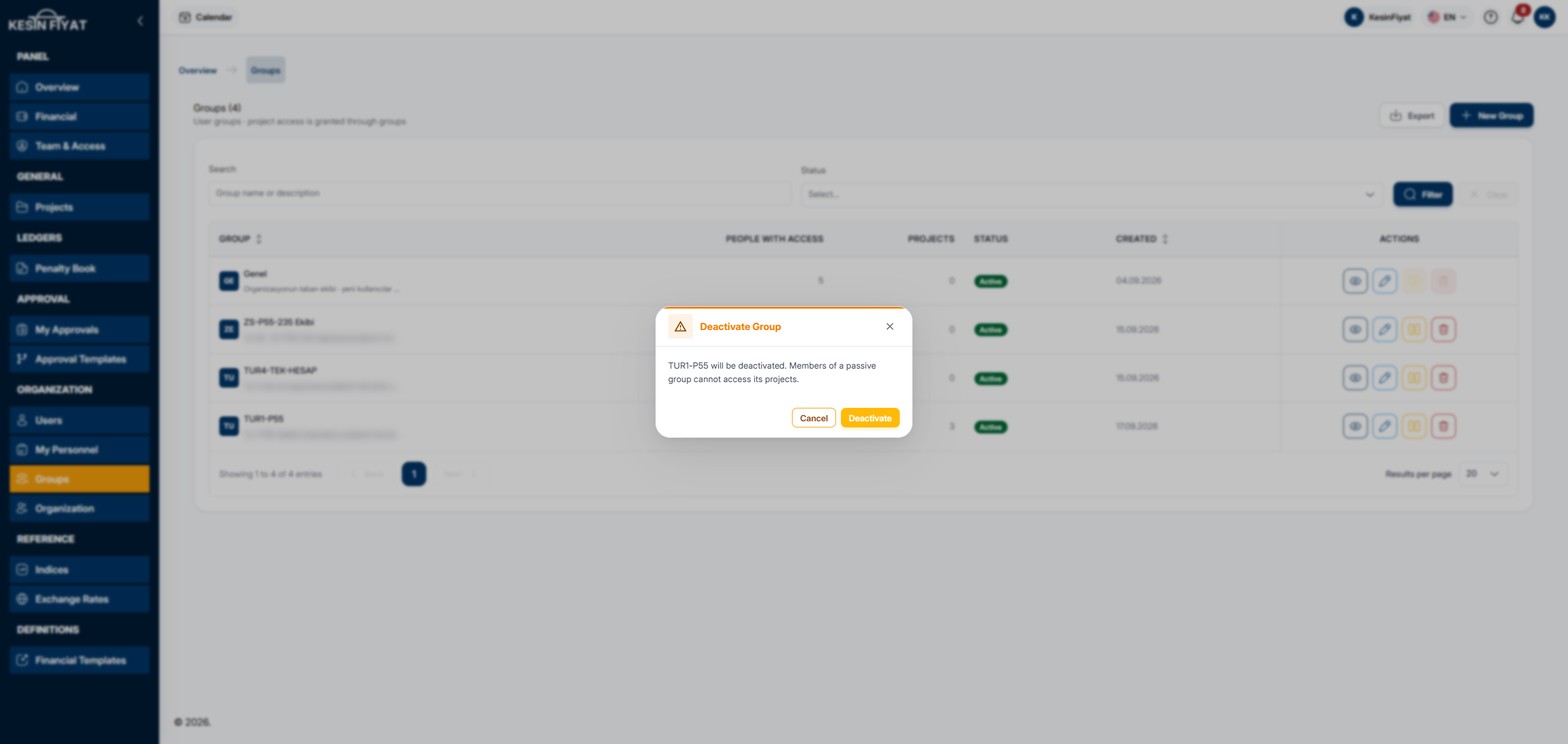
Task: Click the Exchange Rates globe icon
Action: point(23,599)
